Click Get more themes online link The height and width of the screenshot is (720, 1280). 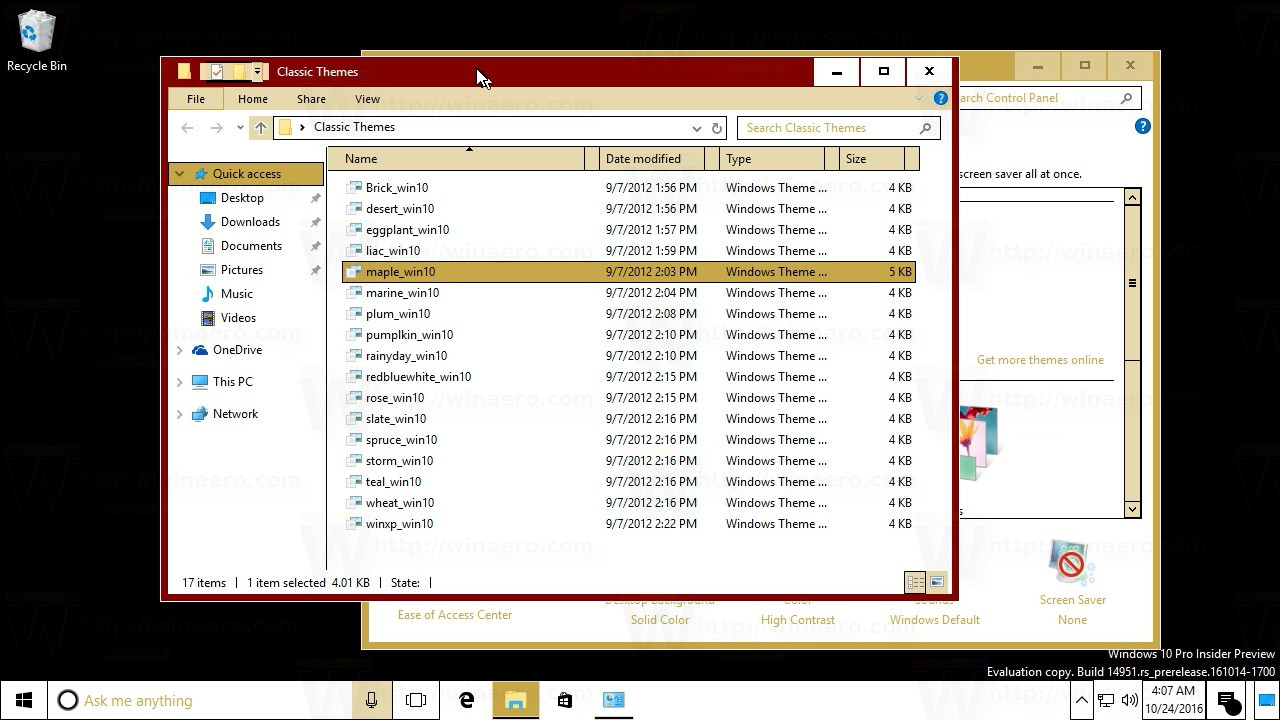(x=1040, y=360)
